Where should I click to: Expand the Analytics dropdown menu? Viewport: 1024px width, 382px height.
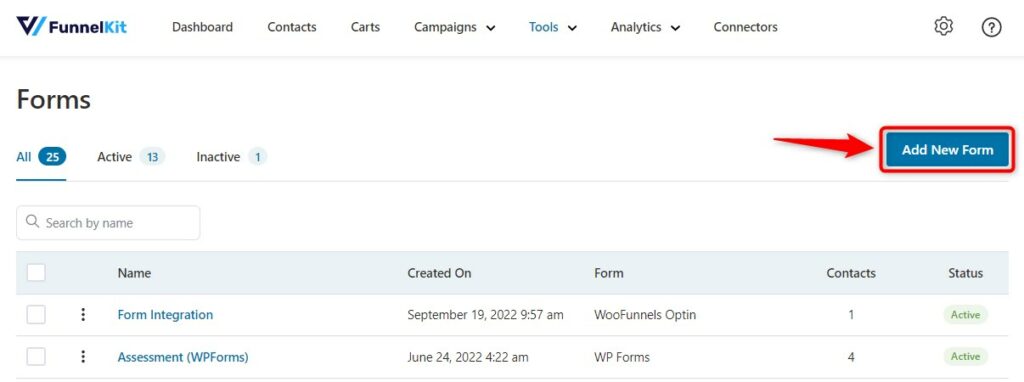coord(645,27)
